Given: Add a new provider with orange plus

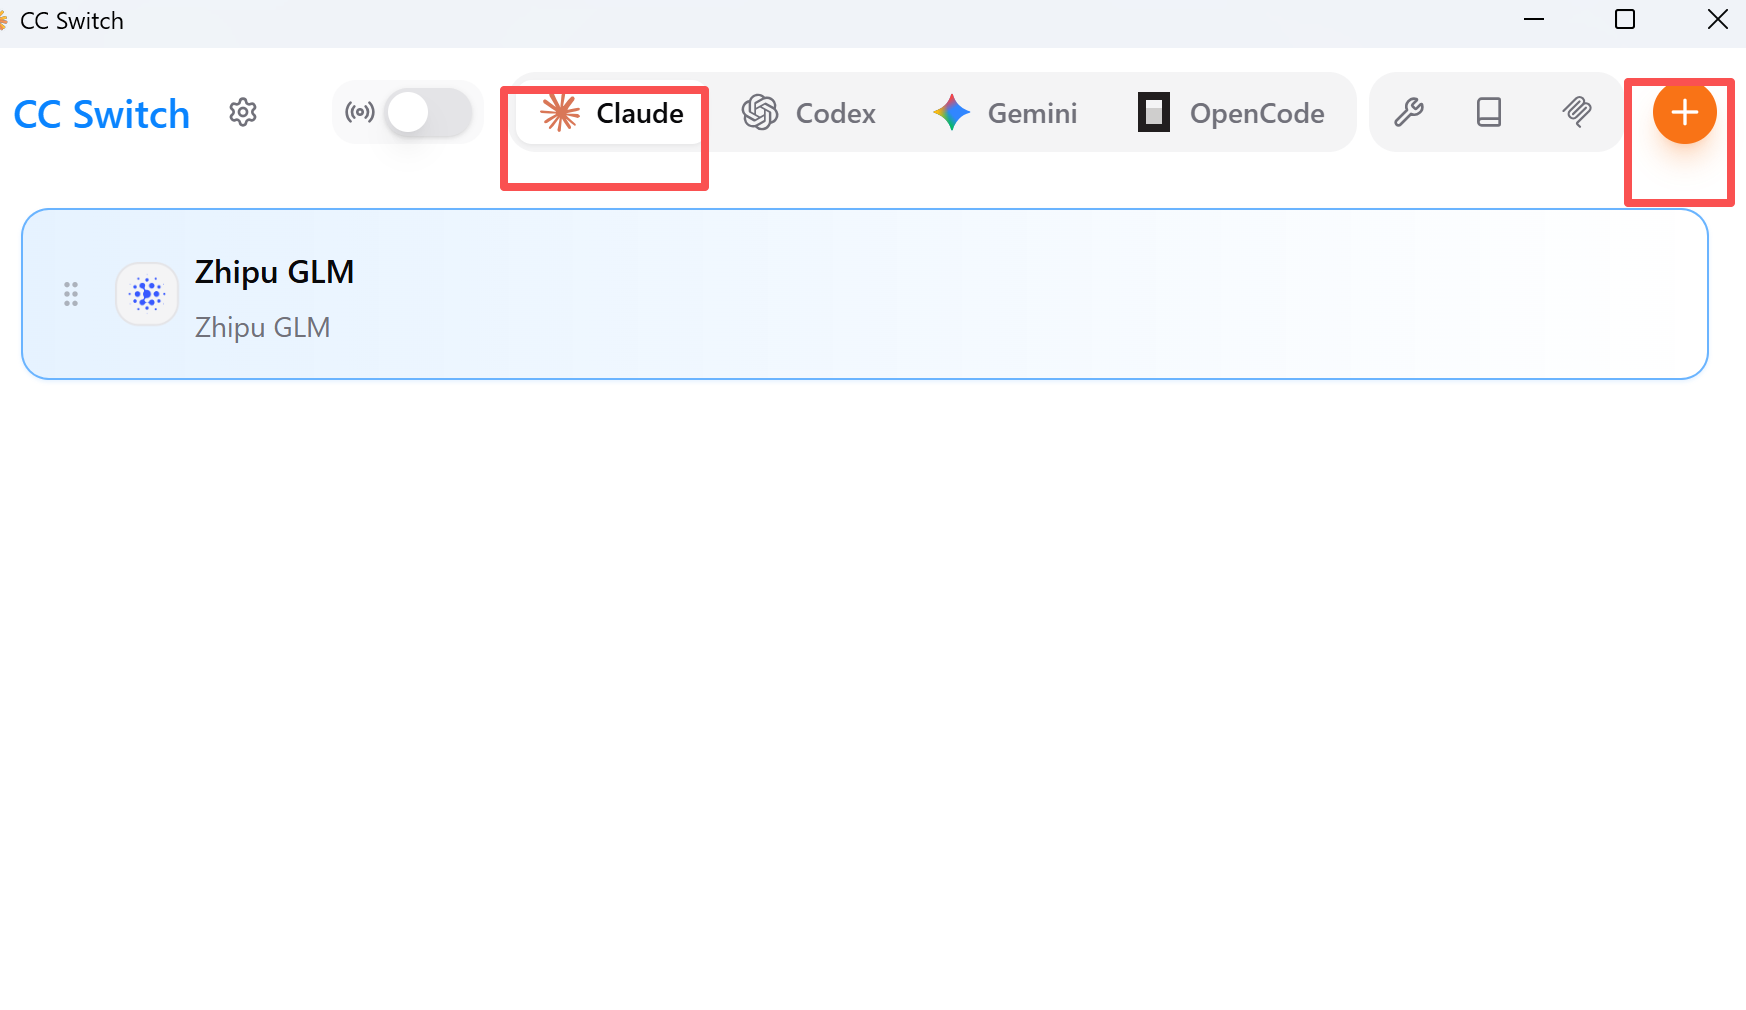Looking at the screenshot, I should (1685, 112).
